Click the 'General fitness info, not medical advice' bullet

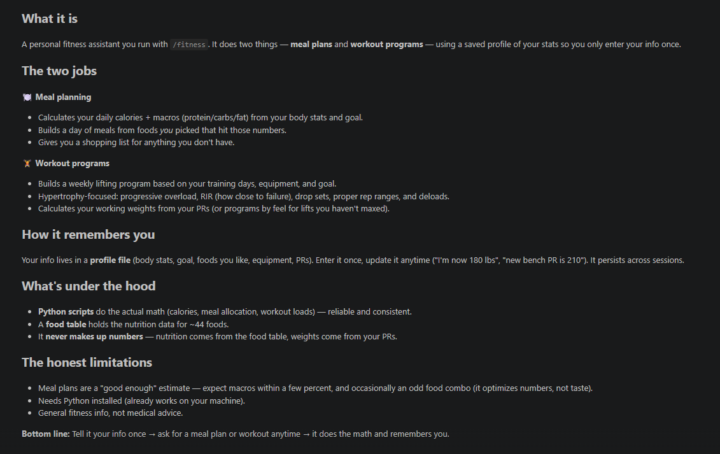110,413
